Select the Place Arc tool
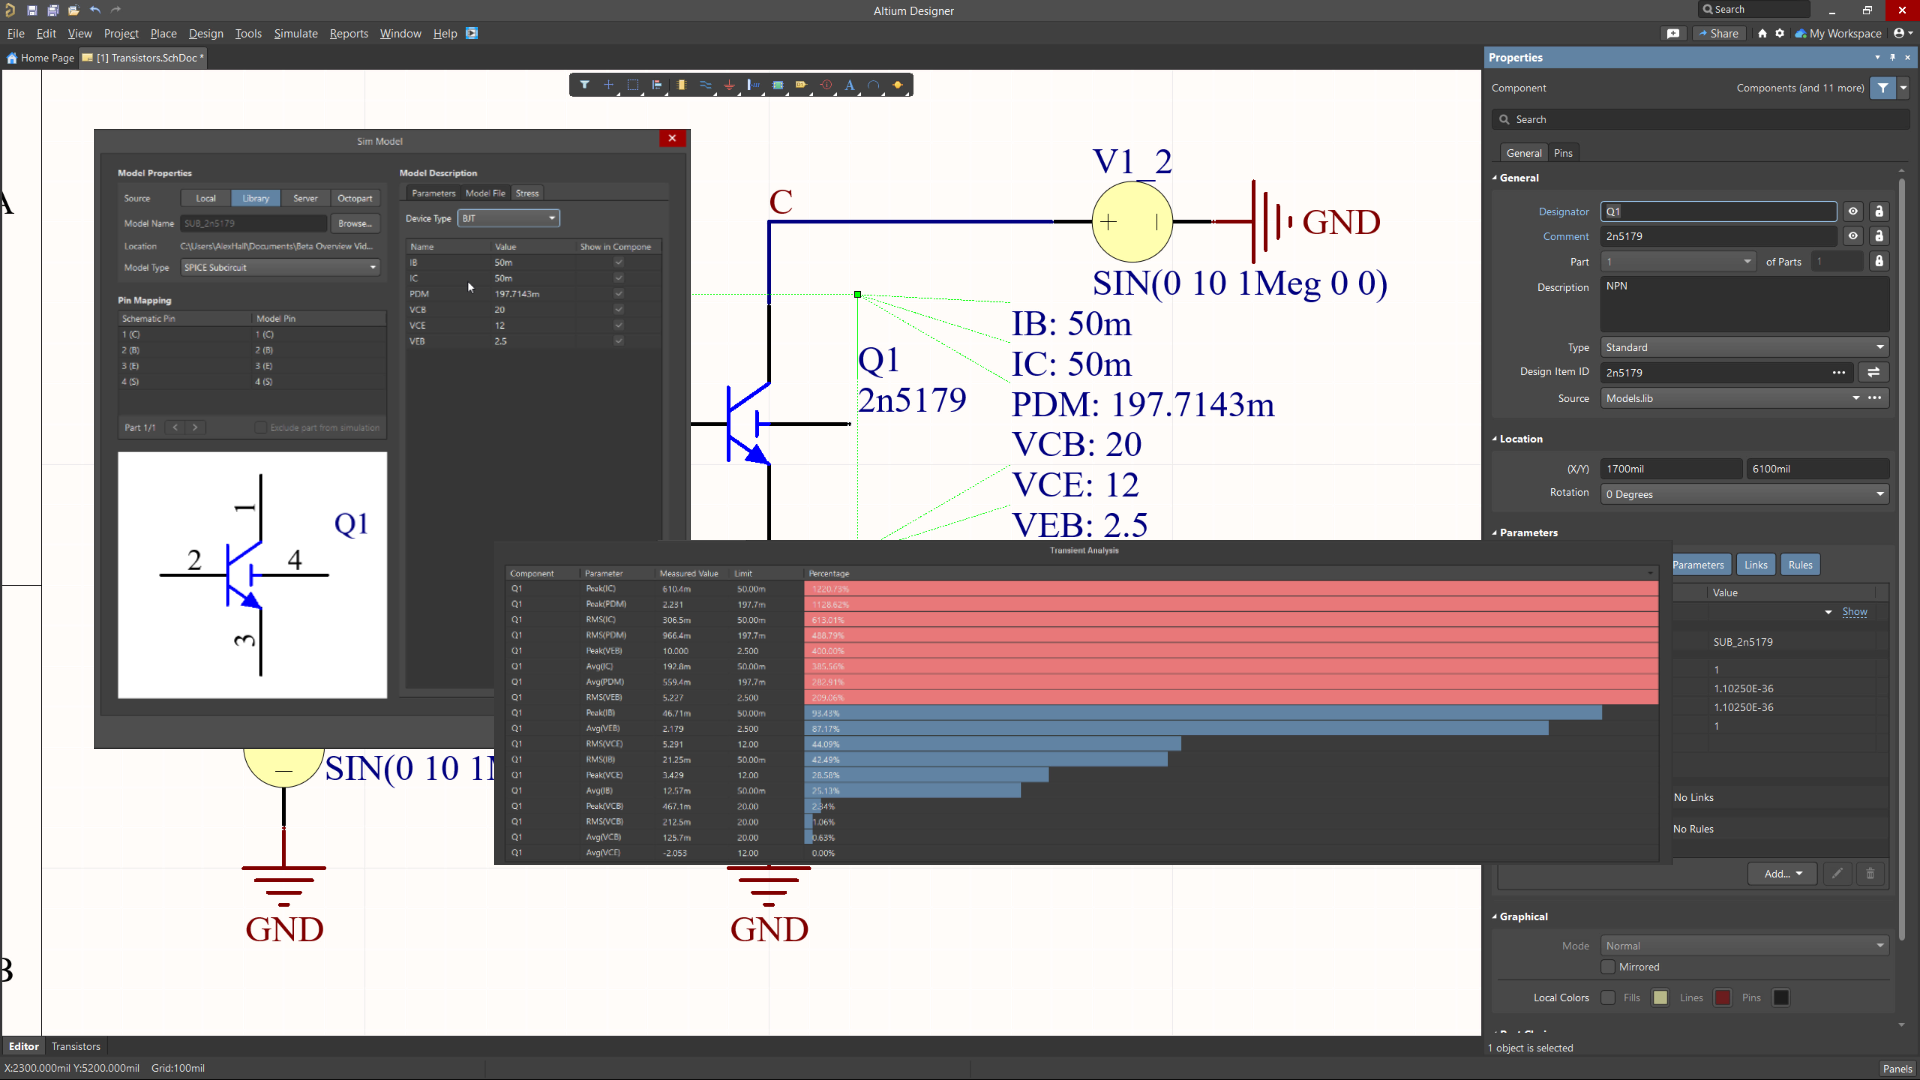The image size is (1920, 1080). pos(874,85)
